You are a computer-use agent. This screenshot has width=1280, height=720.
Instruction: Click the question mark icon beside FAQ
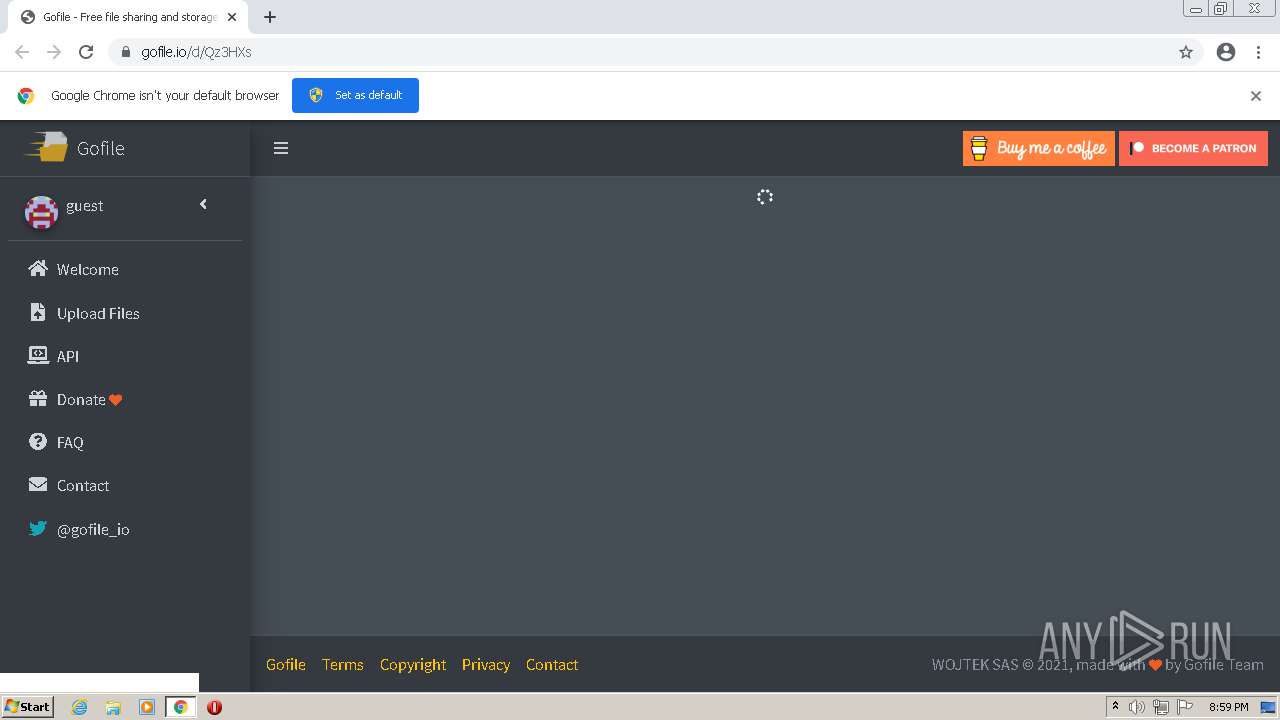38,441
